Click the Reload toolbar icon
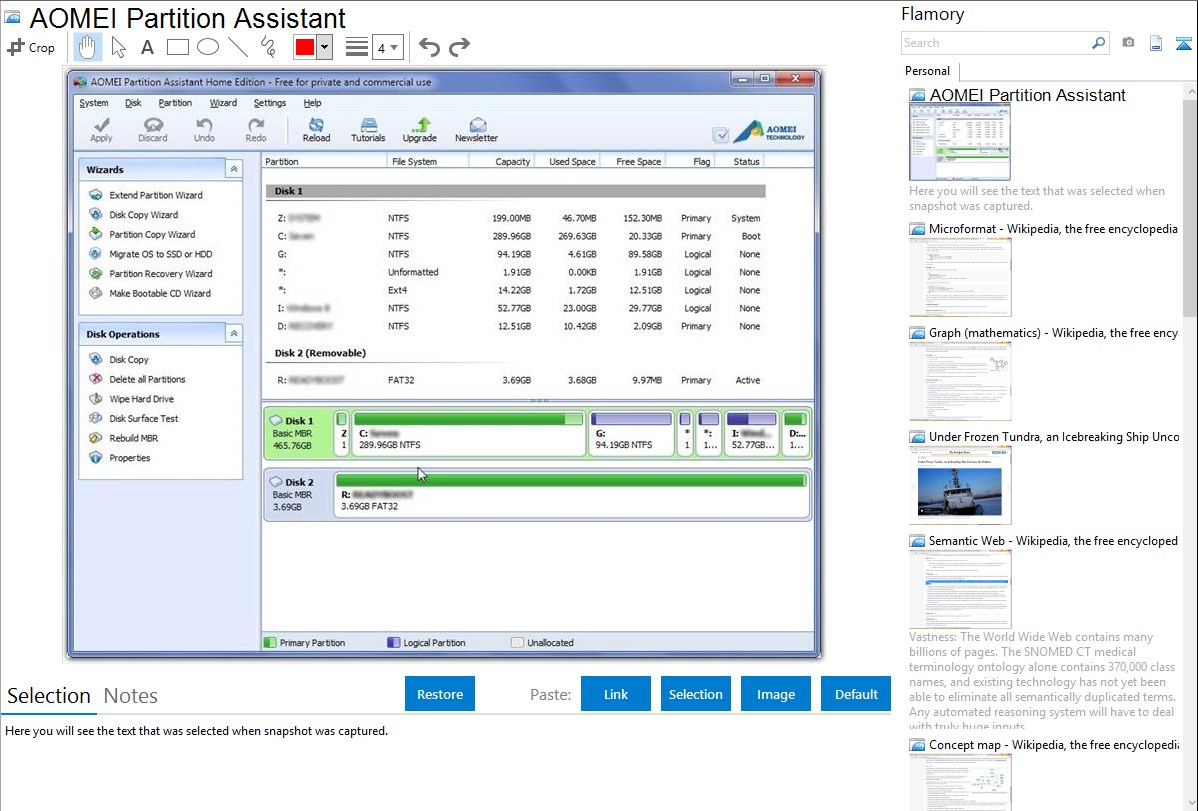This screenshot has height=811, width=1198. click(316, 129)
